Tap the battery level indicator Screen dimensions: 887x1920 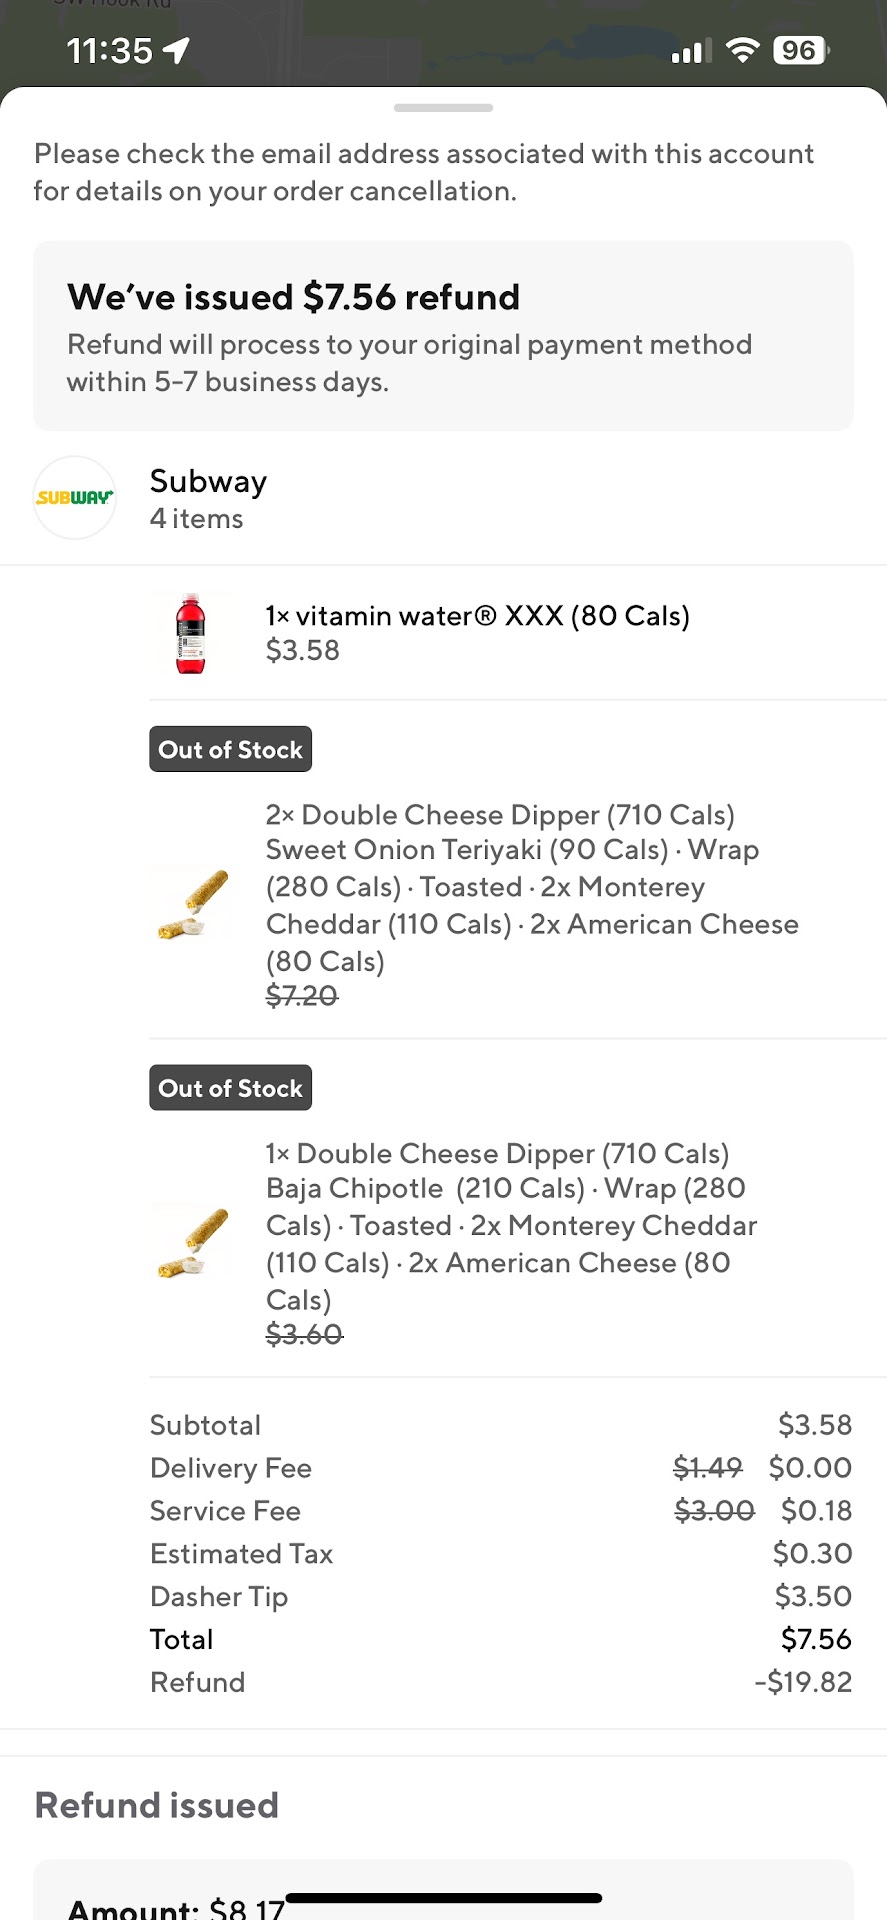(x=800, y=50)
